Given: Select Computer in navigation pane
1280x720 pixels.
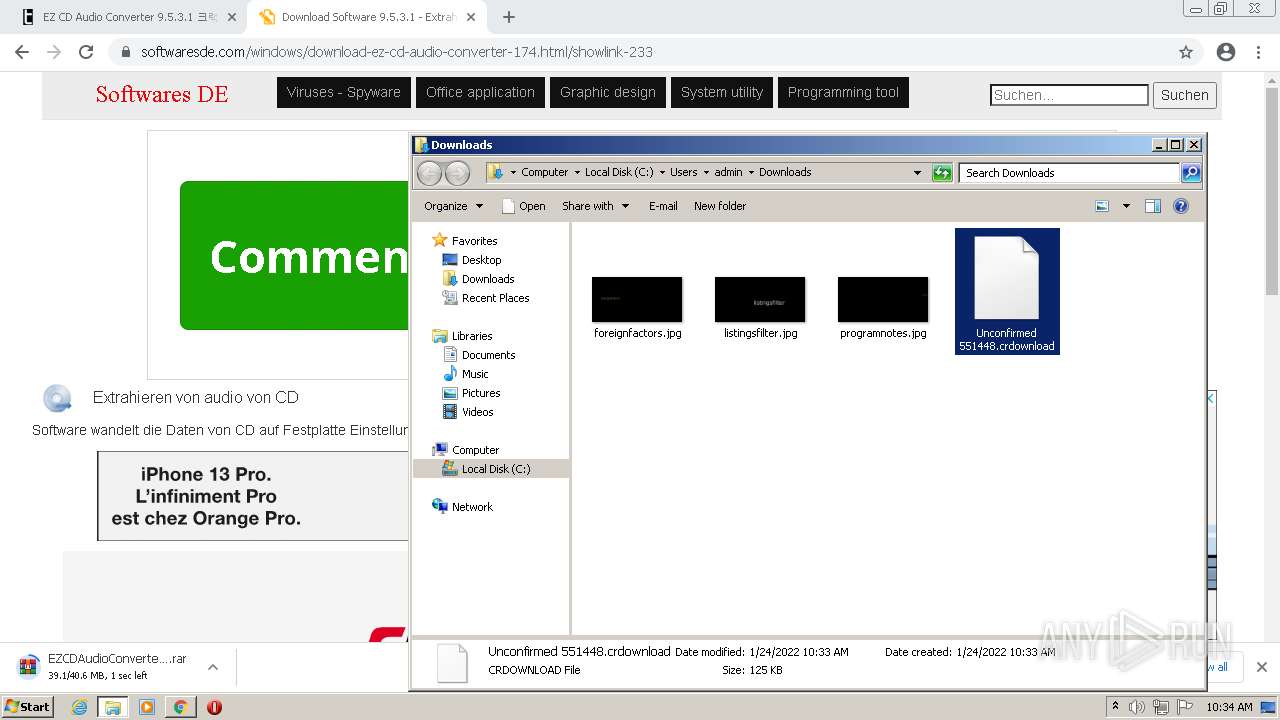Looking at the screenshot, I should (x=475, y=450).
